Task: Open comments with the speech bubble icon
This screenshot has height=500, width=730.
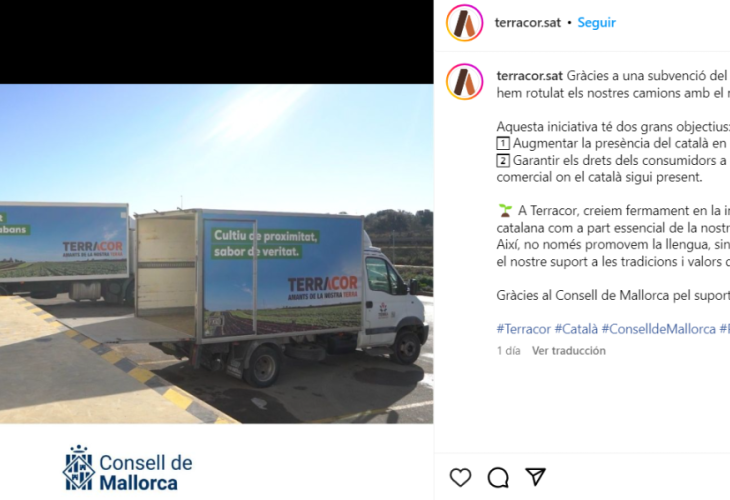Action: coord(498,477)
